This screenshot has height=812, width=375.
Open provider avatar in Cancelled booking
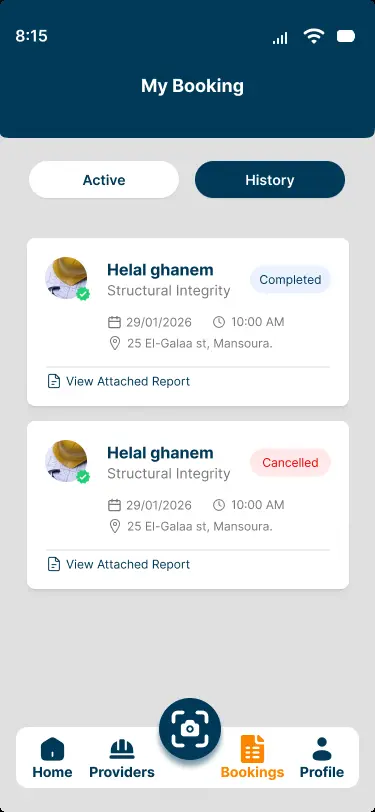66,461
